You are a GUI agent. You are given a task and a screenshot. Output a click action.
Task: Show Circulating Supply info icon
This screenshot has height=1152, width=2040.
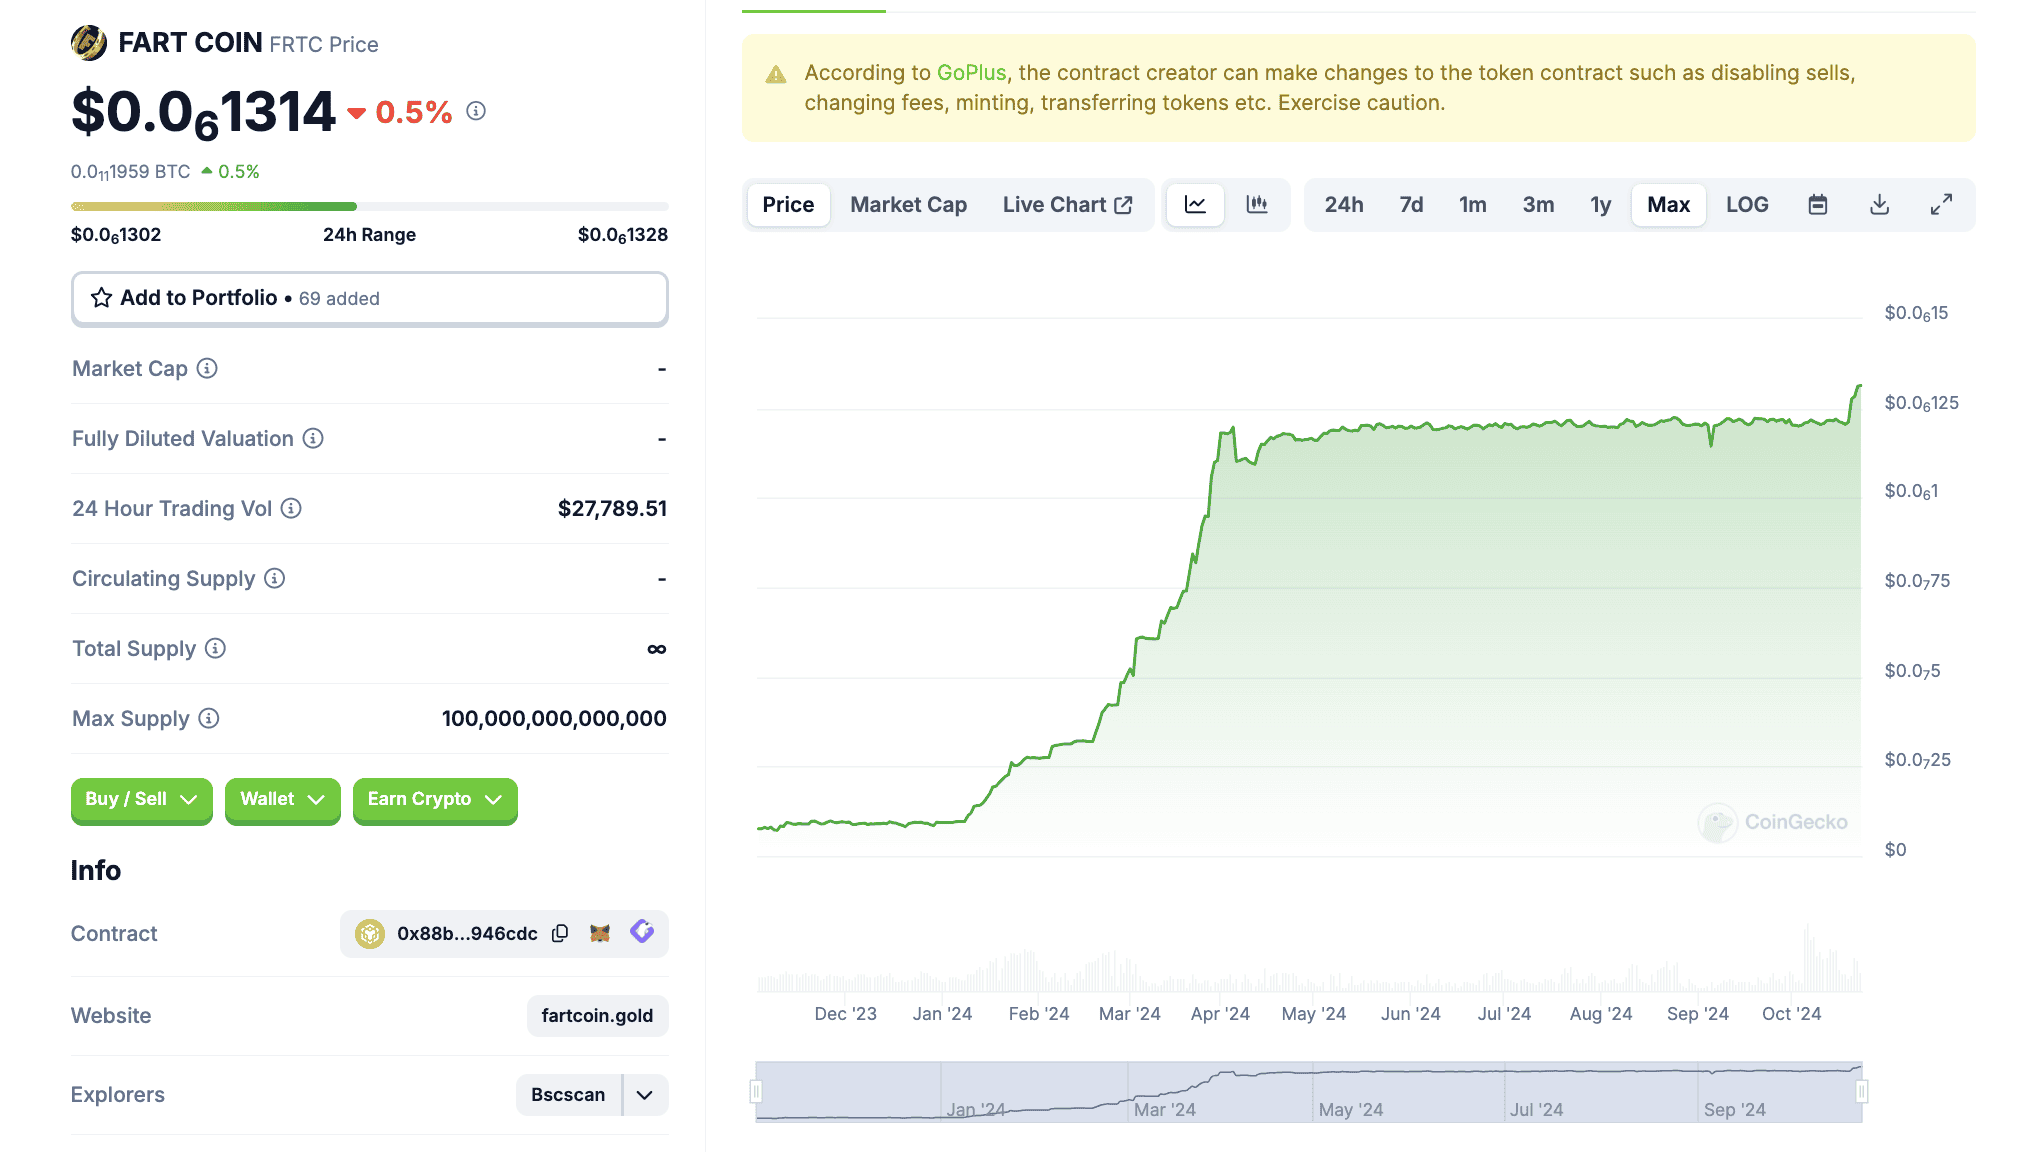(275, 579)
